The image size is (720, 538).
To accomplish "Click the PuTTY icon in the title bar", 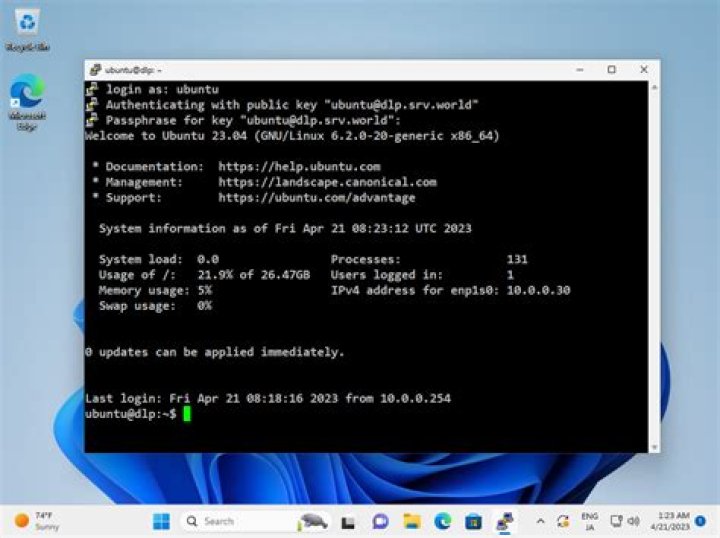I will coord(95,70).
